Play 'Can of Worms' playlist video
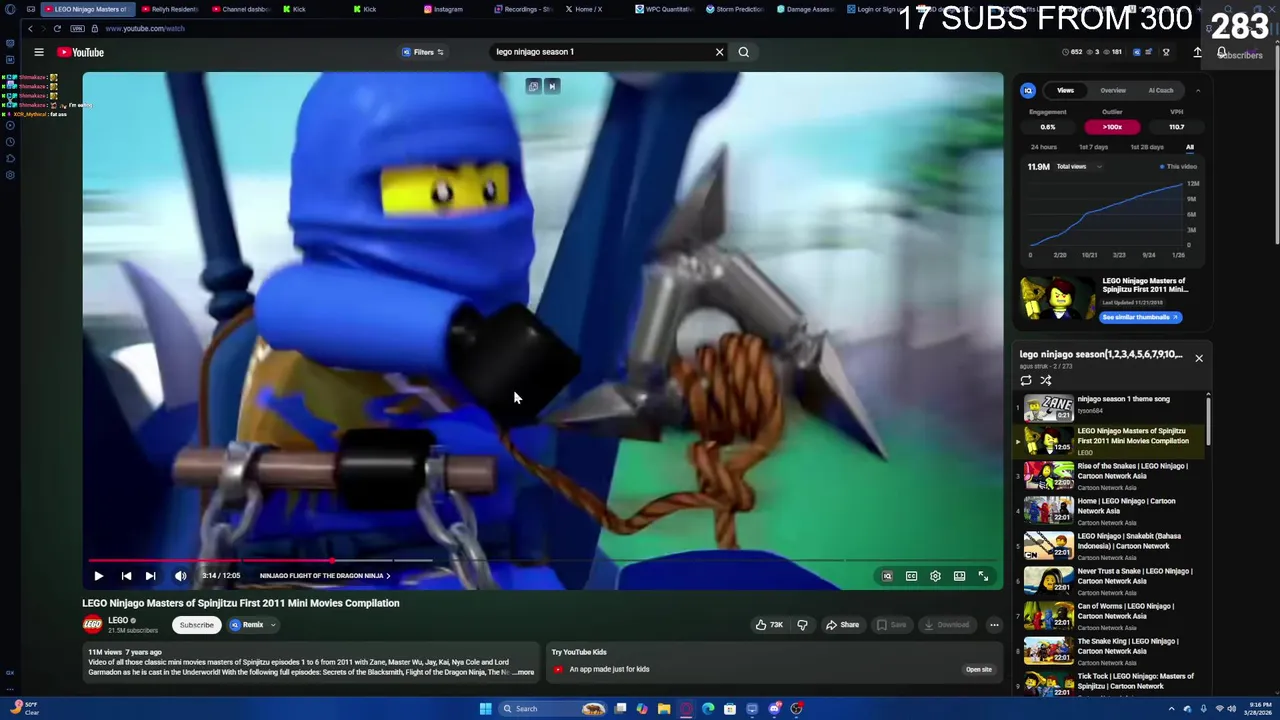1280x720 pixels. pyautogui.click(x=1110, y=616)
